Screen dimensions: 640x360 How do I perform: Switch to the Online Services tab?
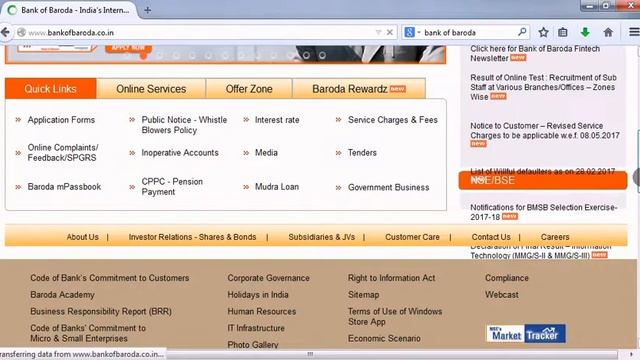tap(151, 89)
